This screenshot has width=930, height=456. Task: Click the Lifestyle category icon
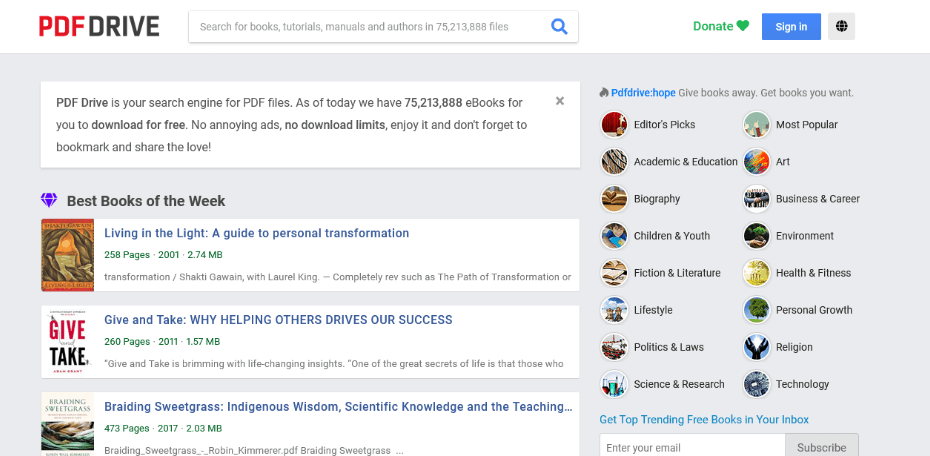coord(614,310)
